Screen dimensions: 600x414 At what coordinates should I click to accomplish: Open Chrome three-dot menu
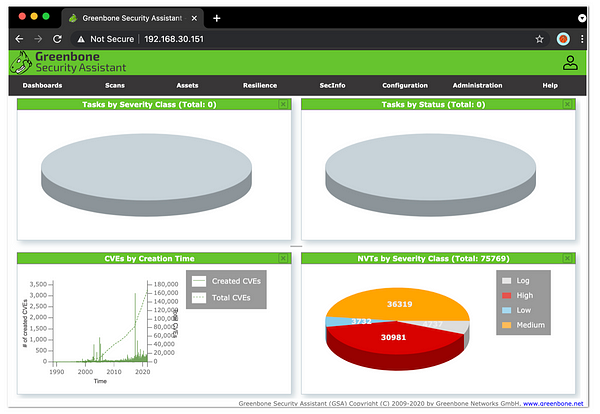click(582, 39)
